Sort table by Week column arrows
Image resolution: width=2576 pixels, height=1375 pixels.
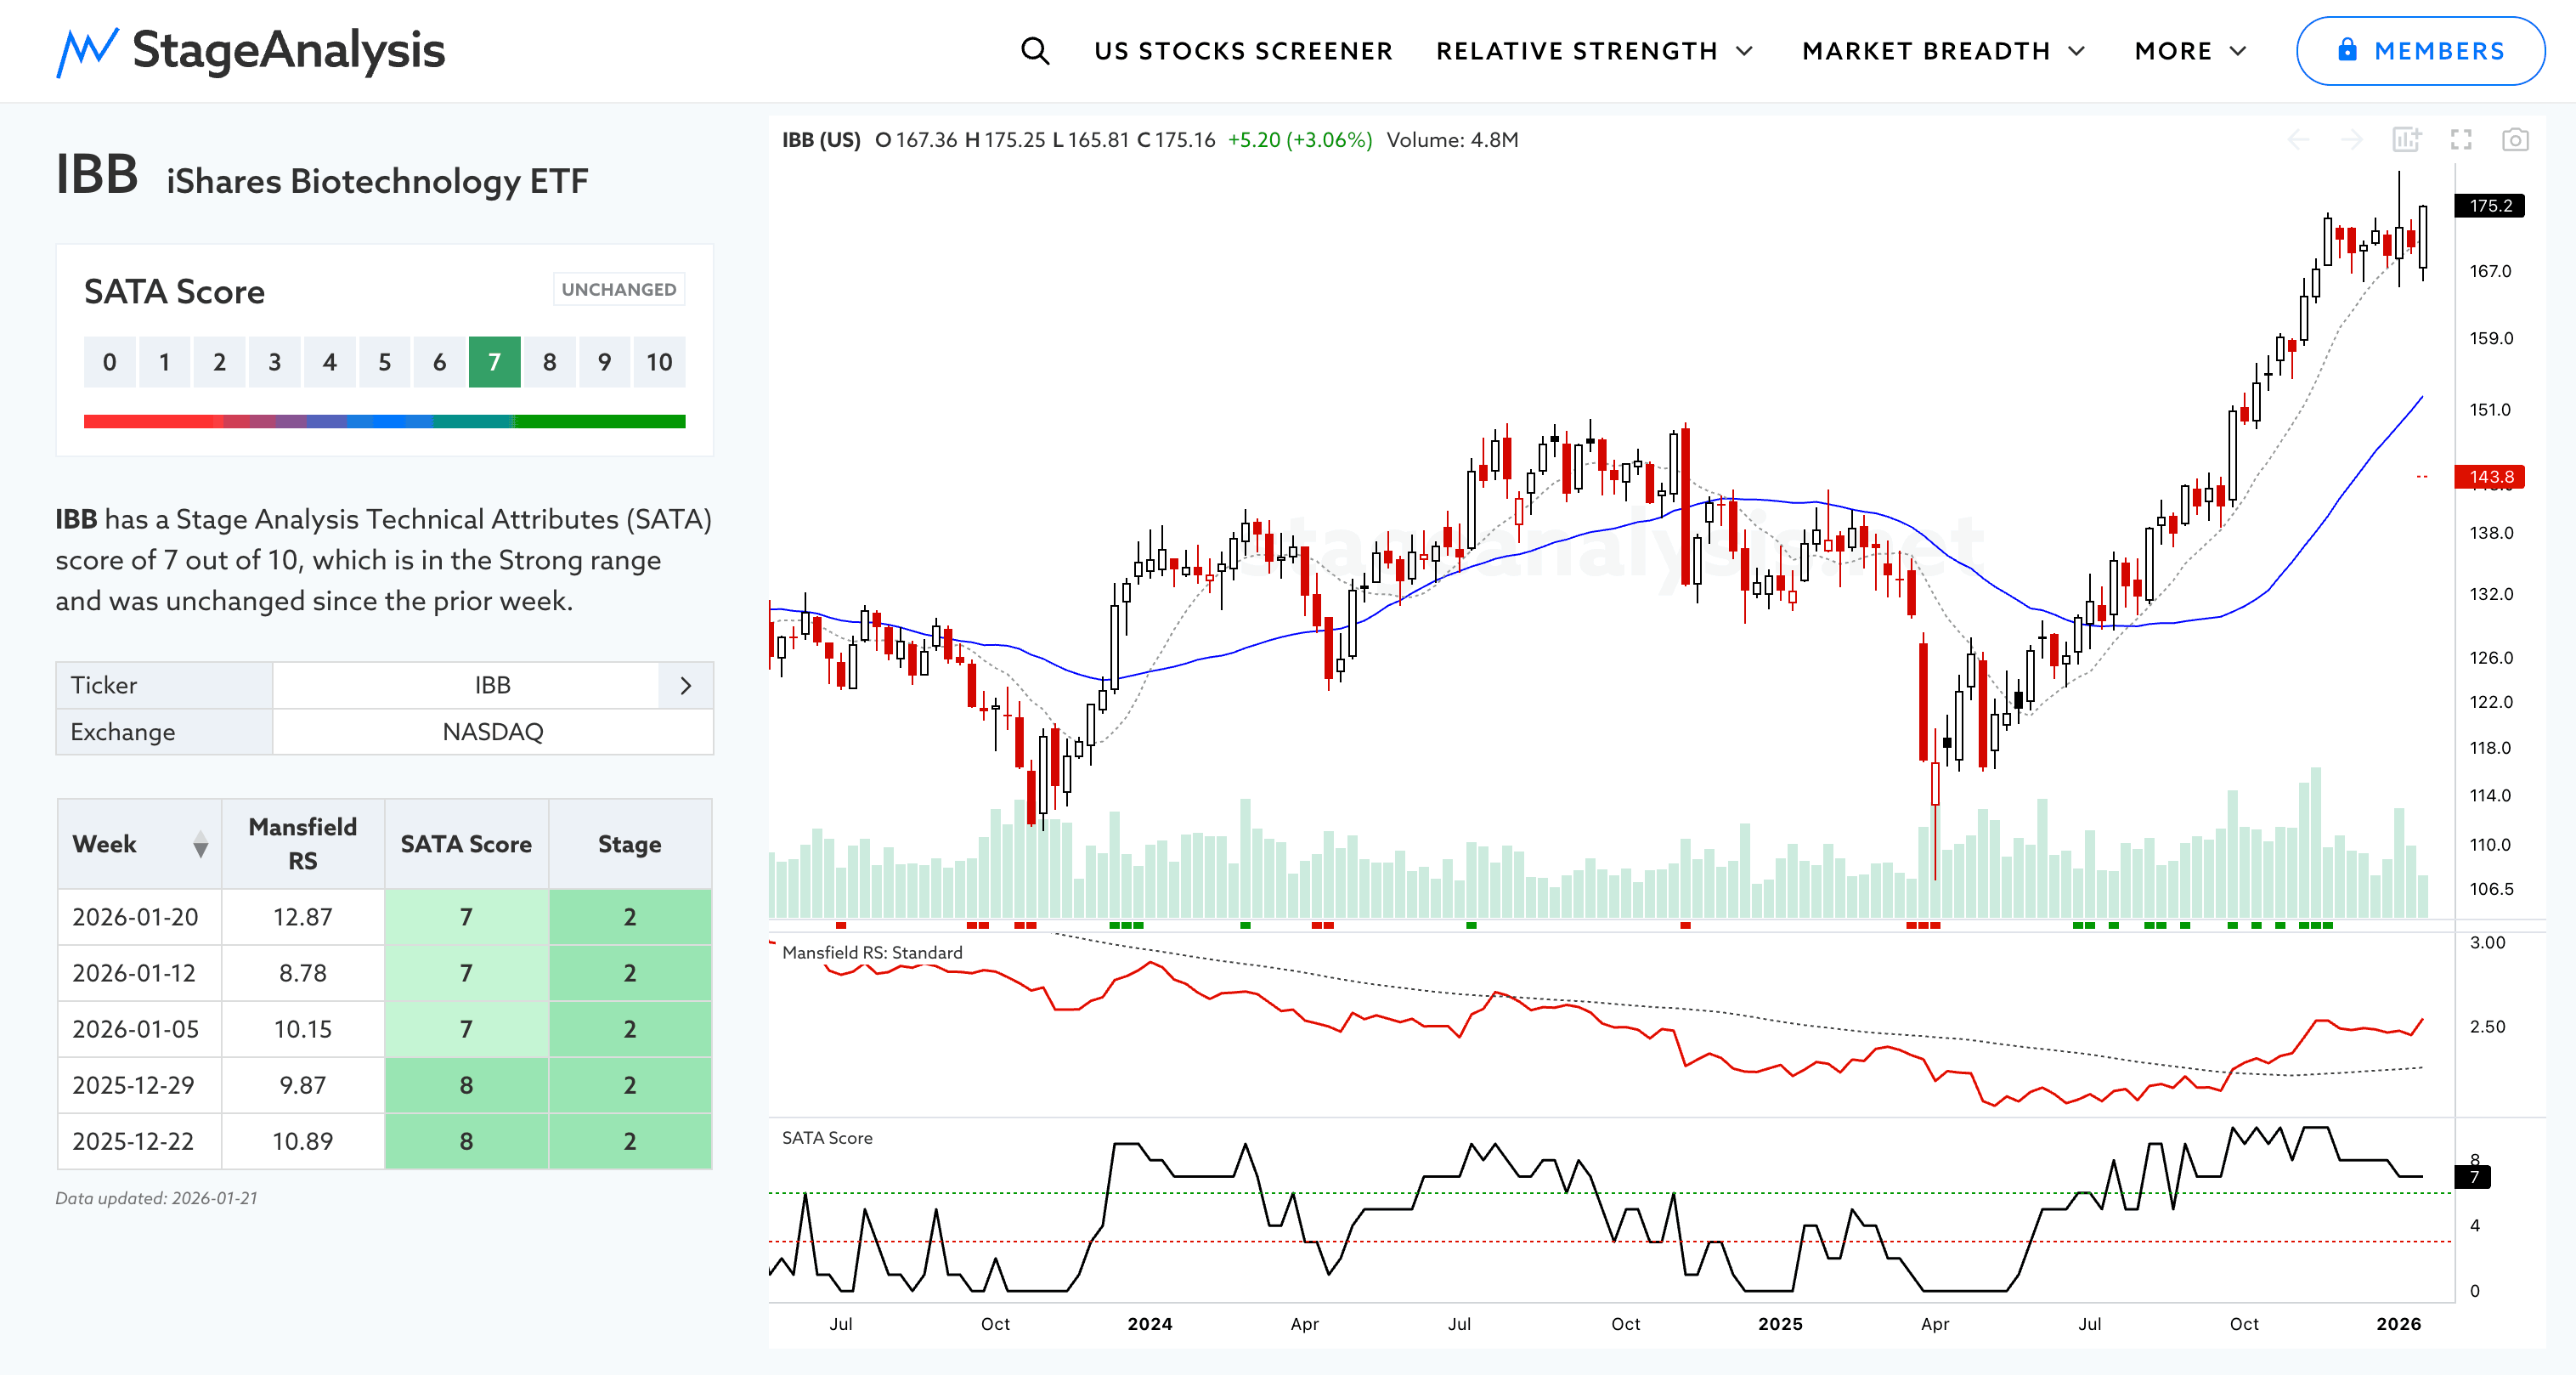click(200, 845)
